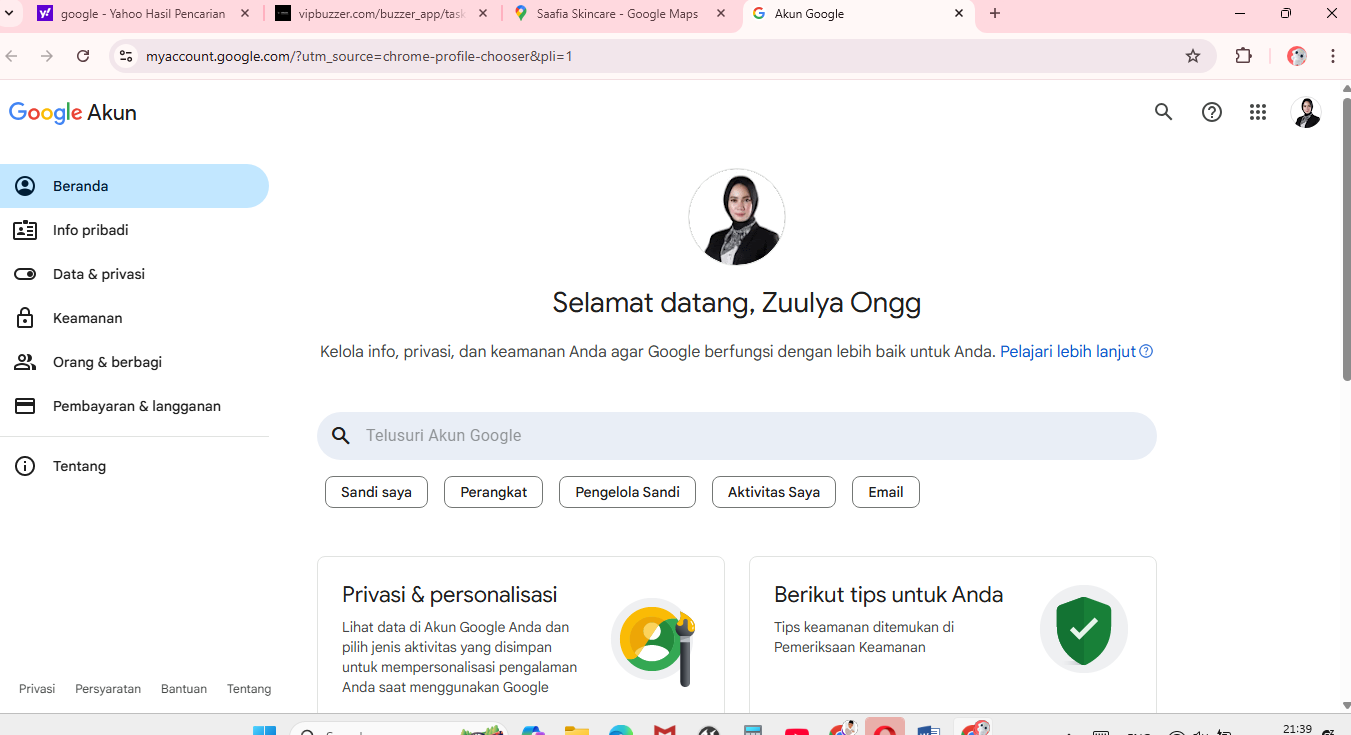The image size is (1351, 735).
Task: Open the Chrome extensions puzzle icon
Action: (1244, 56)
